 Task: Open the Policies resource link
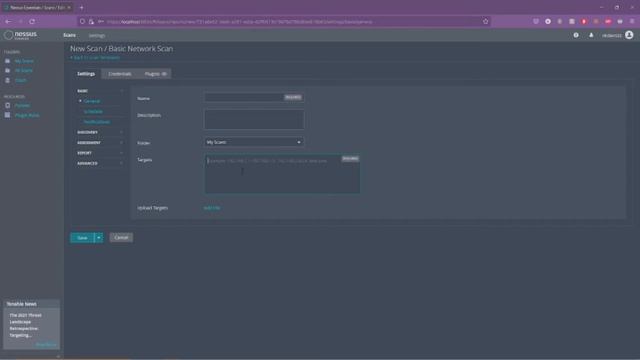coord(22,105)
